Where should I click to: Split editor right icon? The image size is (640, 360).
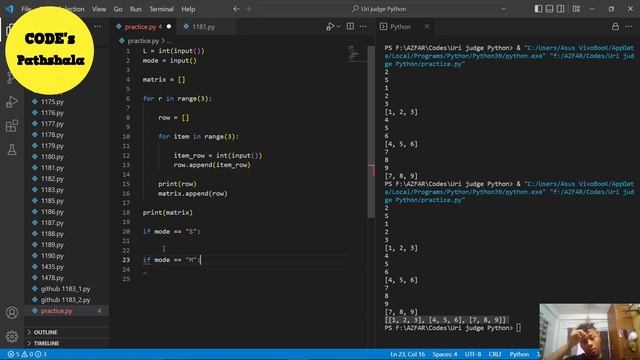350,27
